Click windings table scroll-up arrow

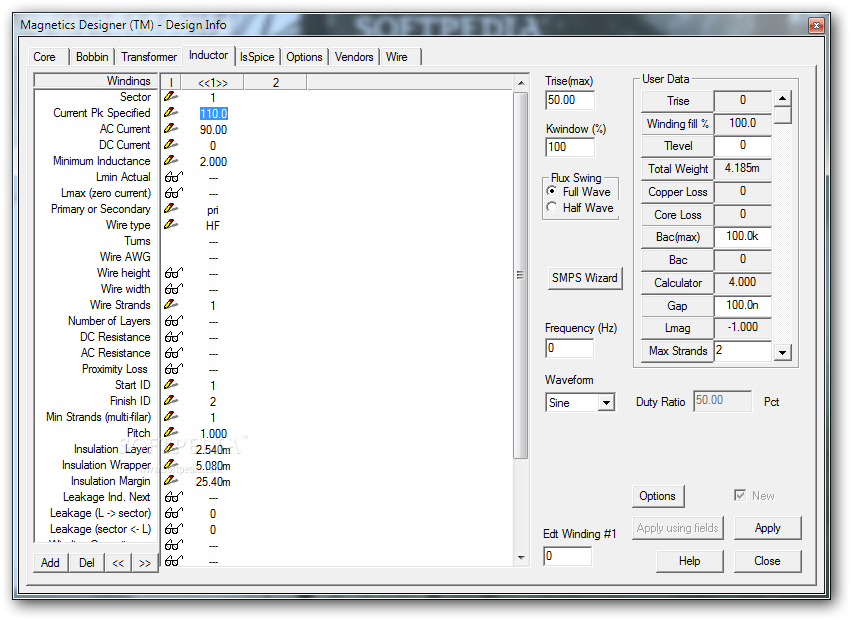pos(520,83)
